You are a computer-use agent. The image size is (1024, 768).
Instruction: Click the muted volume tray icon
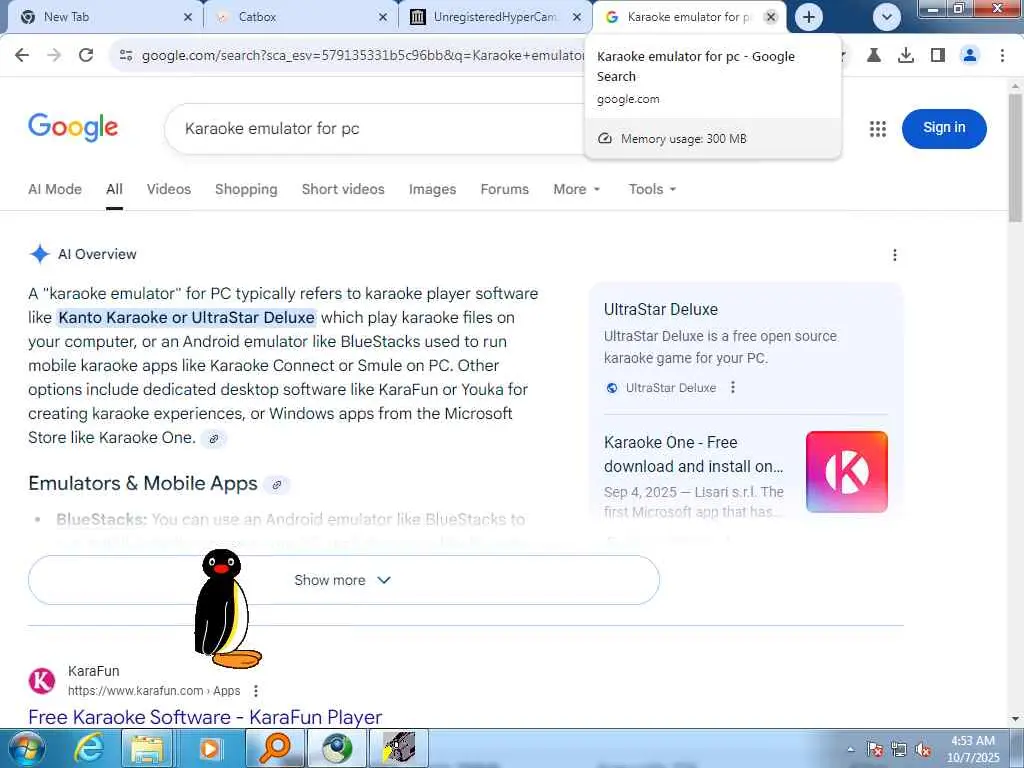coord(923,750)
